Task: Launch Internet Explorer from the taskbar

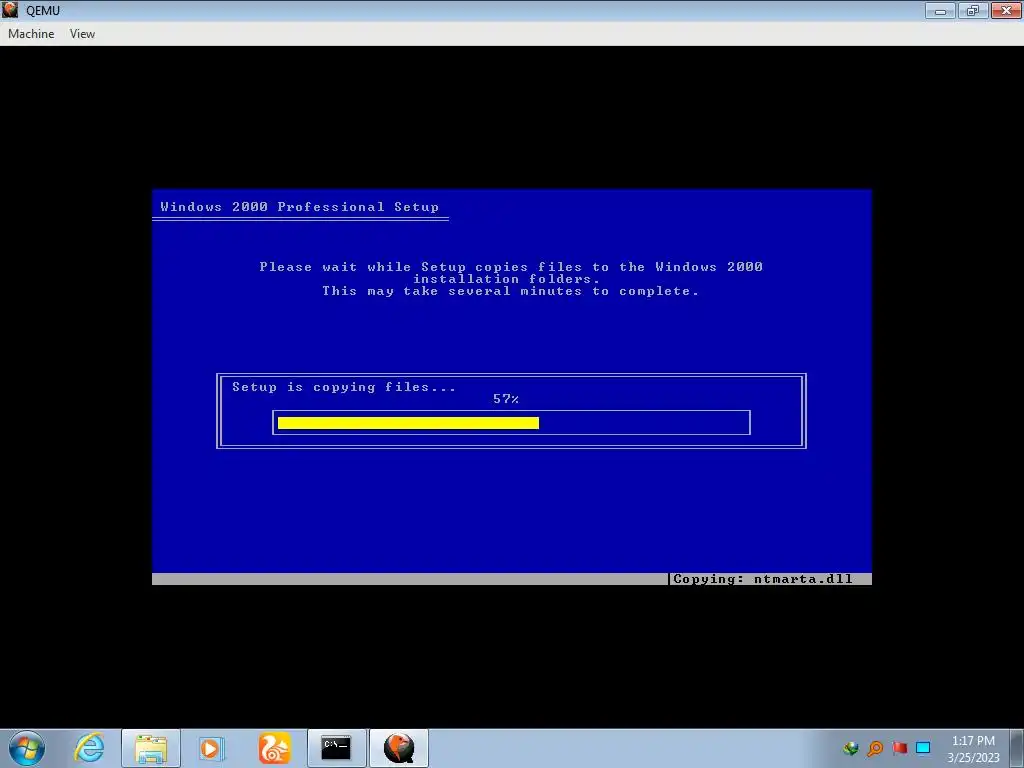Action: point(89,748)
